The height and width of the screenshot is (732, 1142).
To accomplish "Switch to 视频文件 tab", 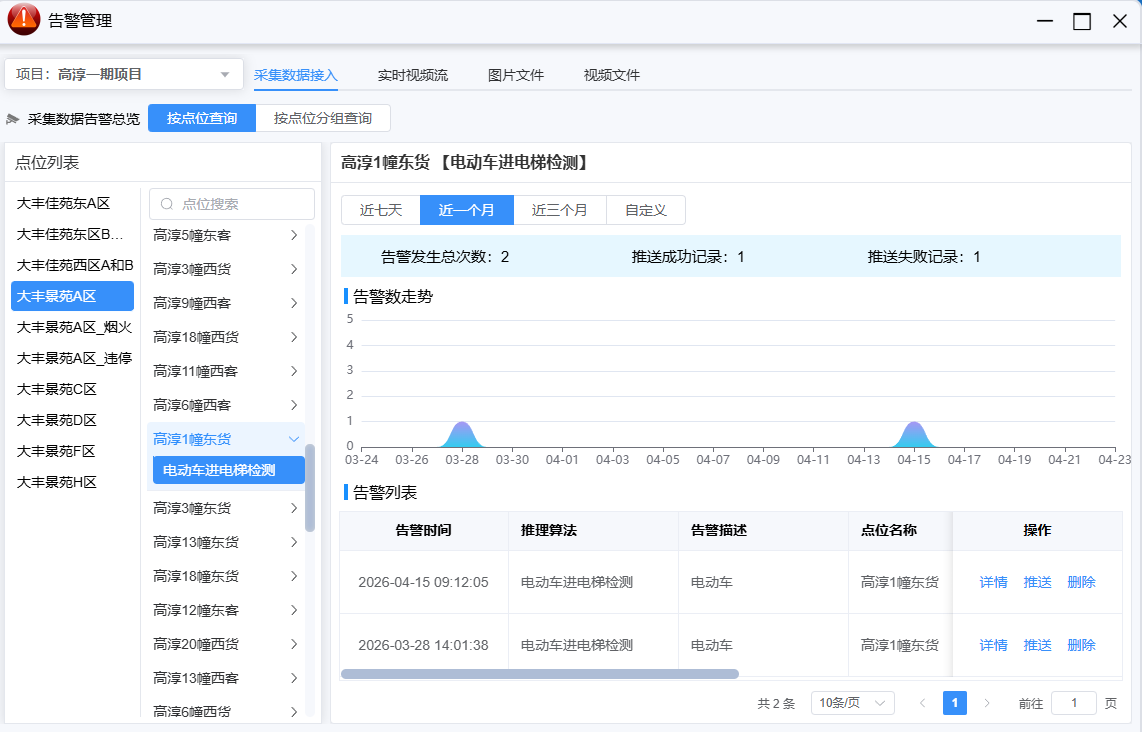I will 612,75.
